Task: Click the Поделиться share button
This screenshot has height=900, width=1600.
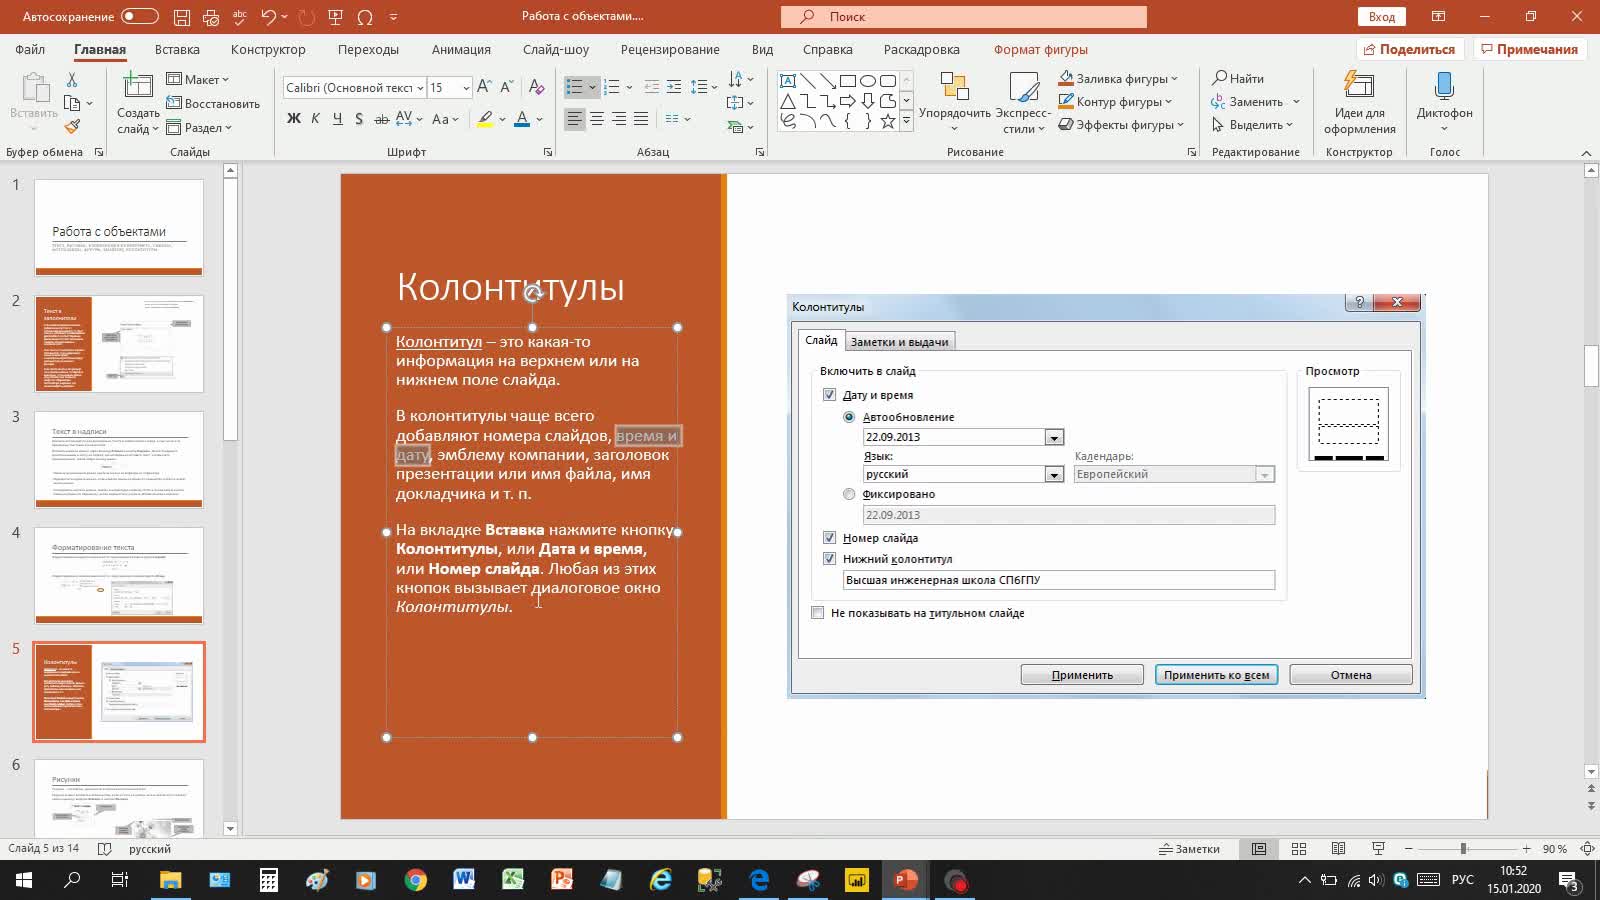Action: 1410,49
